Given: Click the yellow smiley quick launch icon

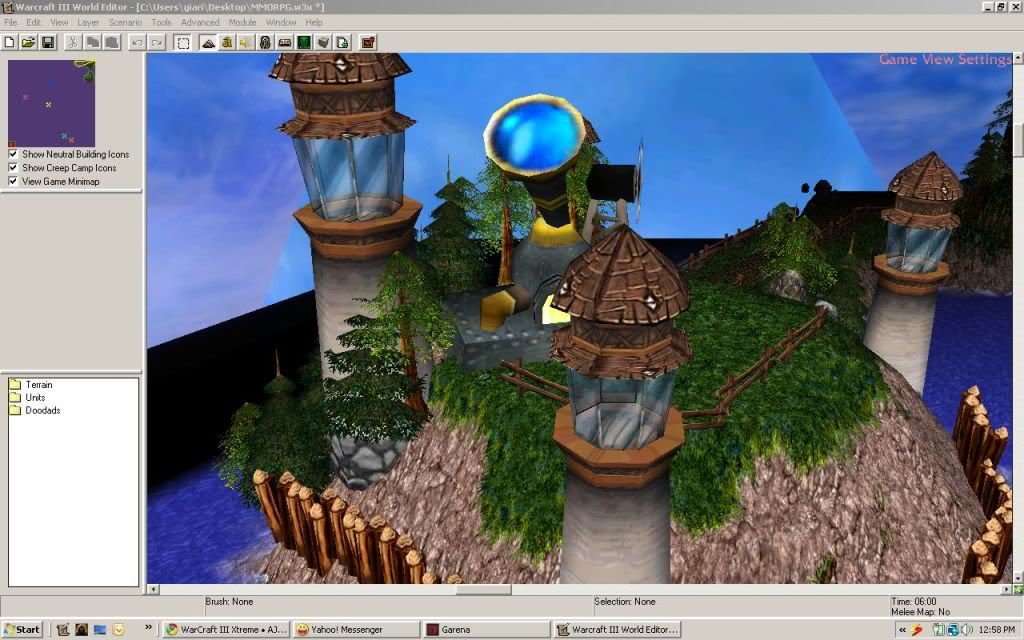Looking at the screenshot, I should pos(118,630).
